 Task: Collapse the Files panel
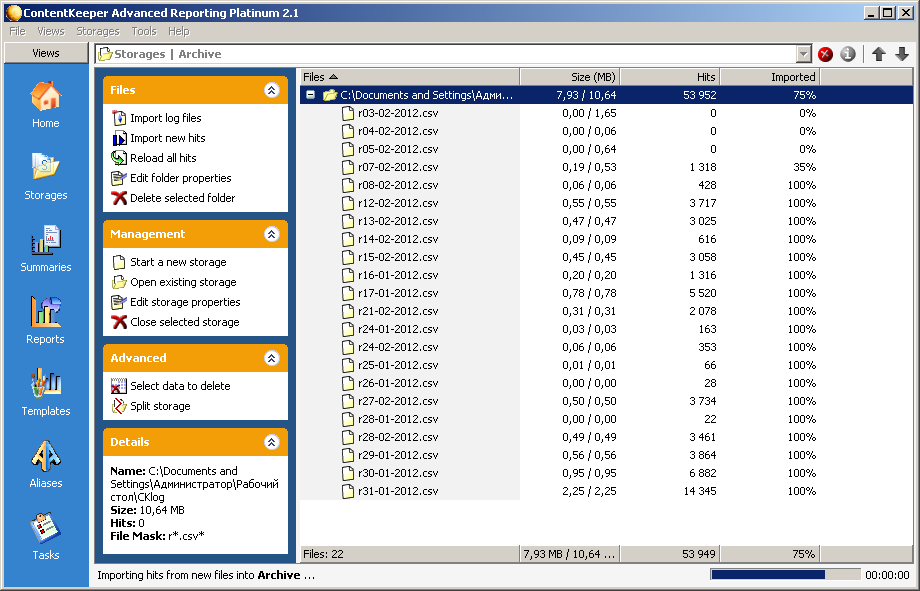(271, 90)
